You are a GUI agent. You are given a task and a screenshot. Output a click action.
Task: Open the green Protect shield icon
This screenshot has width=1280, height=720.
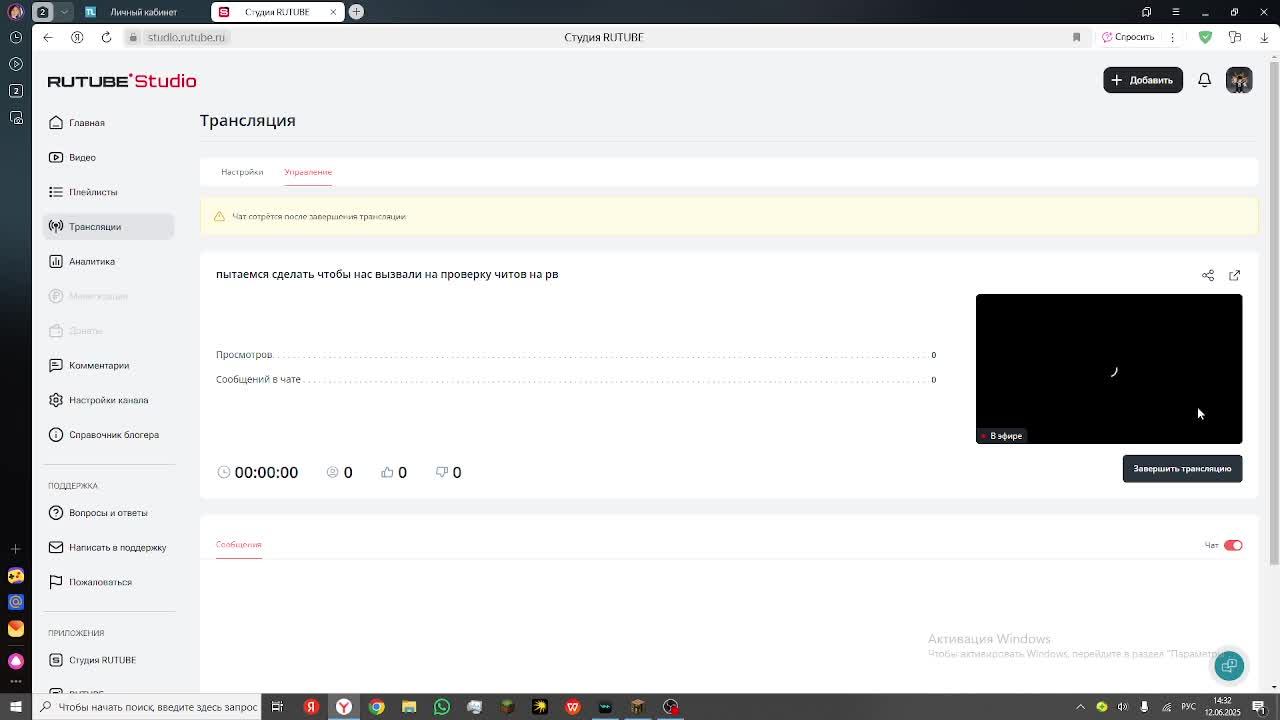coord(1205,37)
